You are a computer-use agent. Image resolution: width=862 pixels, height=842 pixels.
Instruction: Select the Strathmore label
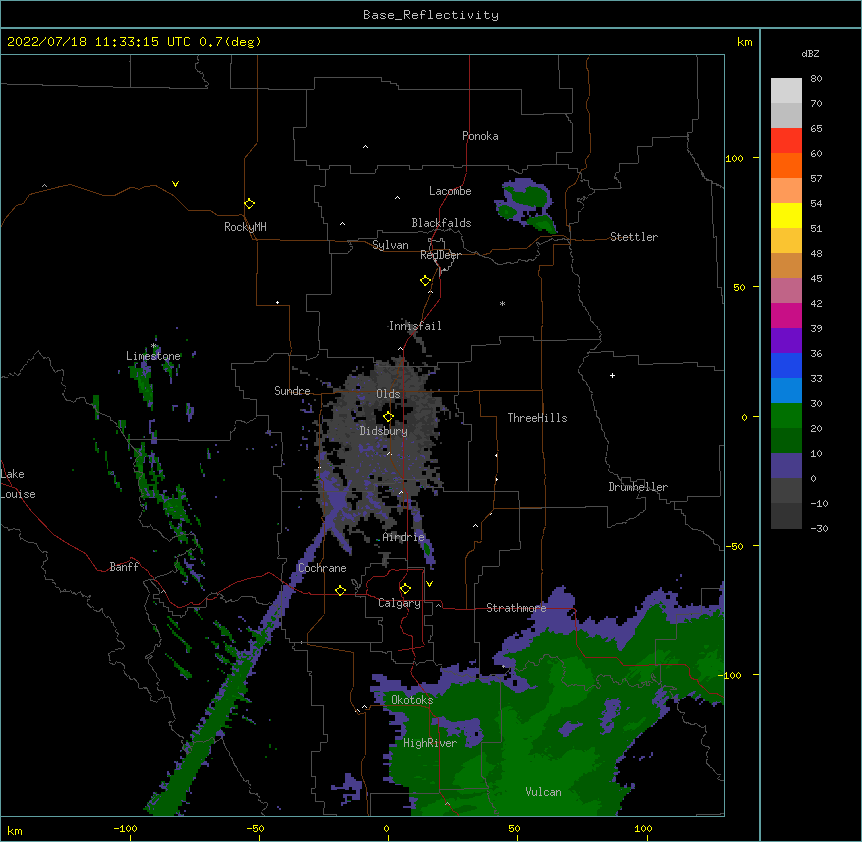[516, 608]
